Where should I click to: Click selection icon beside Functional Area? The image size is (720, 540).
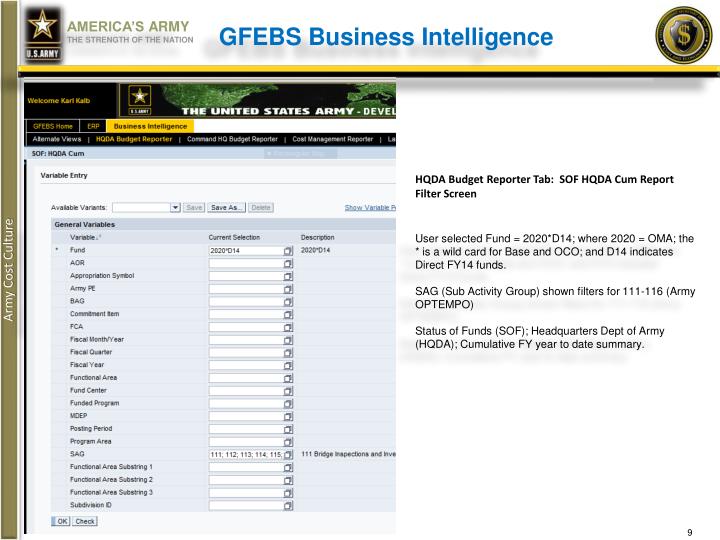click(288, 378)
